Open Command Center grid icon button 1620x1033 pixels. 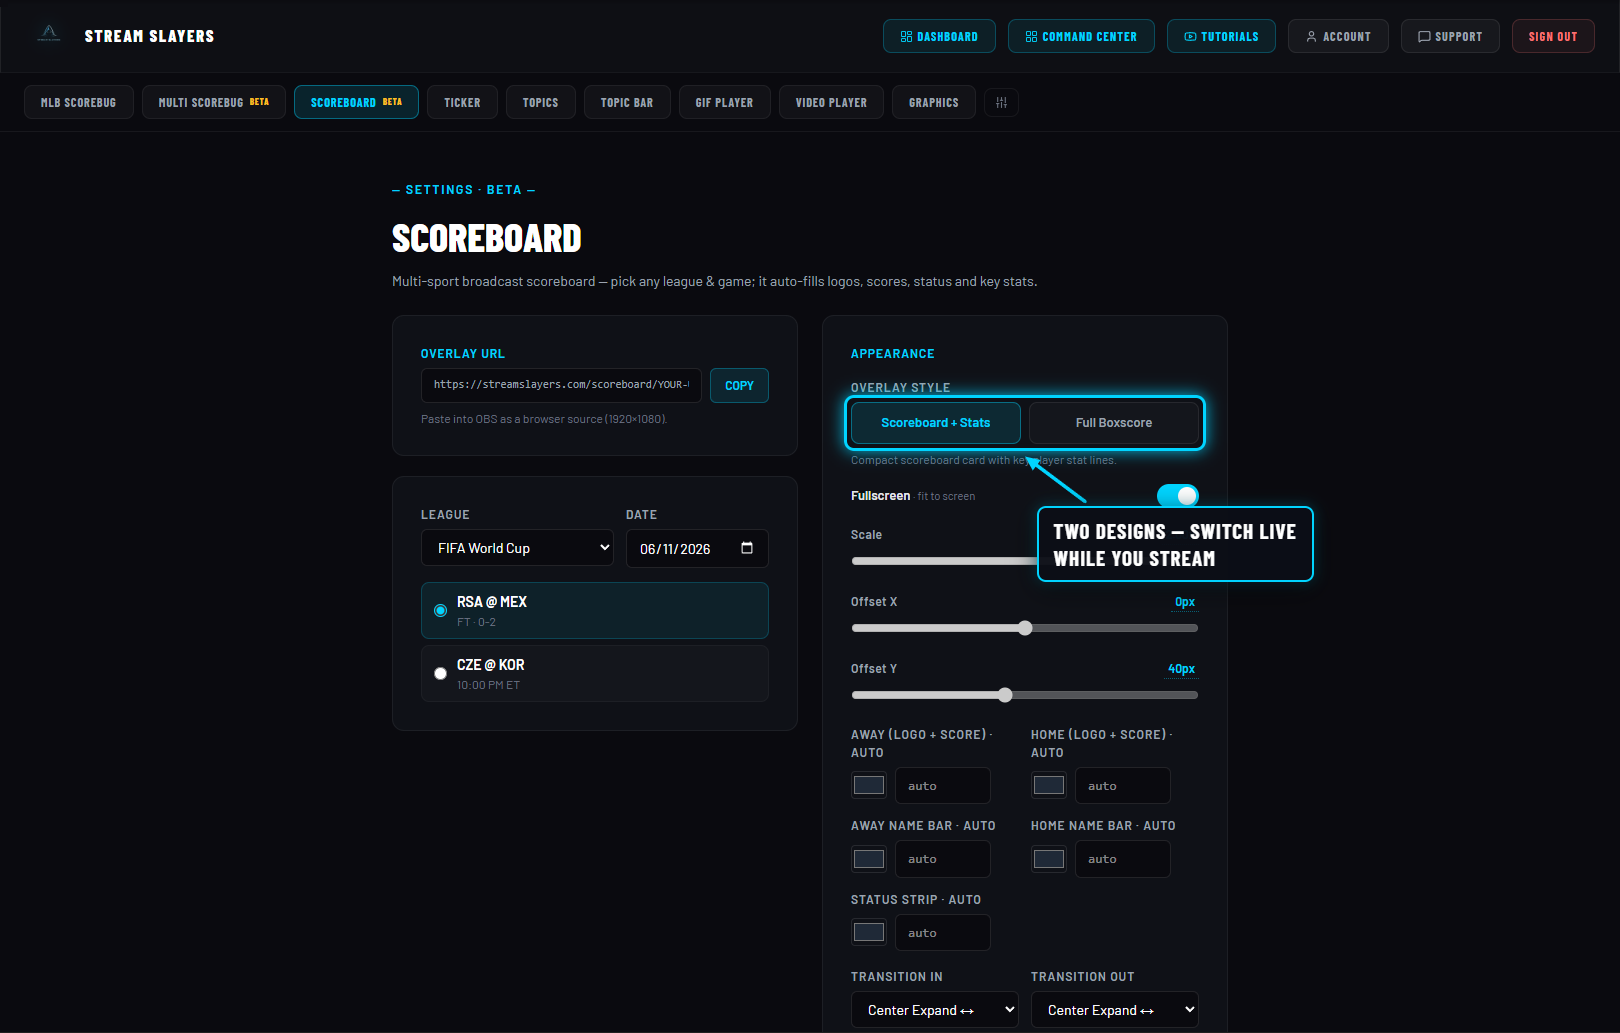pos(1081,36)
